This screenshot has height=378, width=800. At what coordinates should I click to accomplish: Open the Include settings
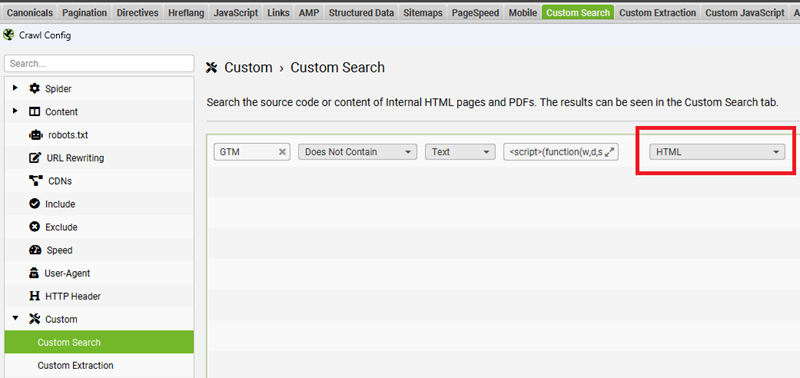tap(60, 204)
